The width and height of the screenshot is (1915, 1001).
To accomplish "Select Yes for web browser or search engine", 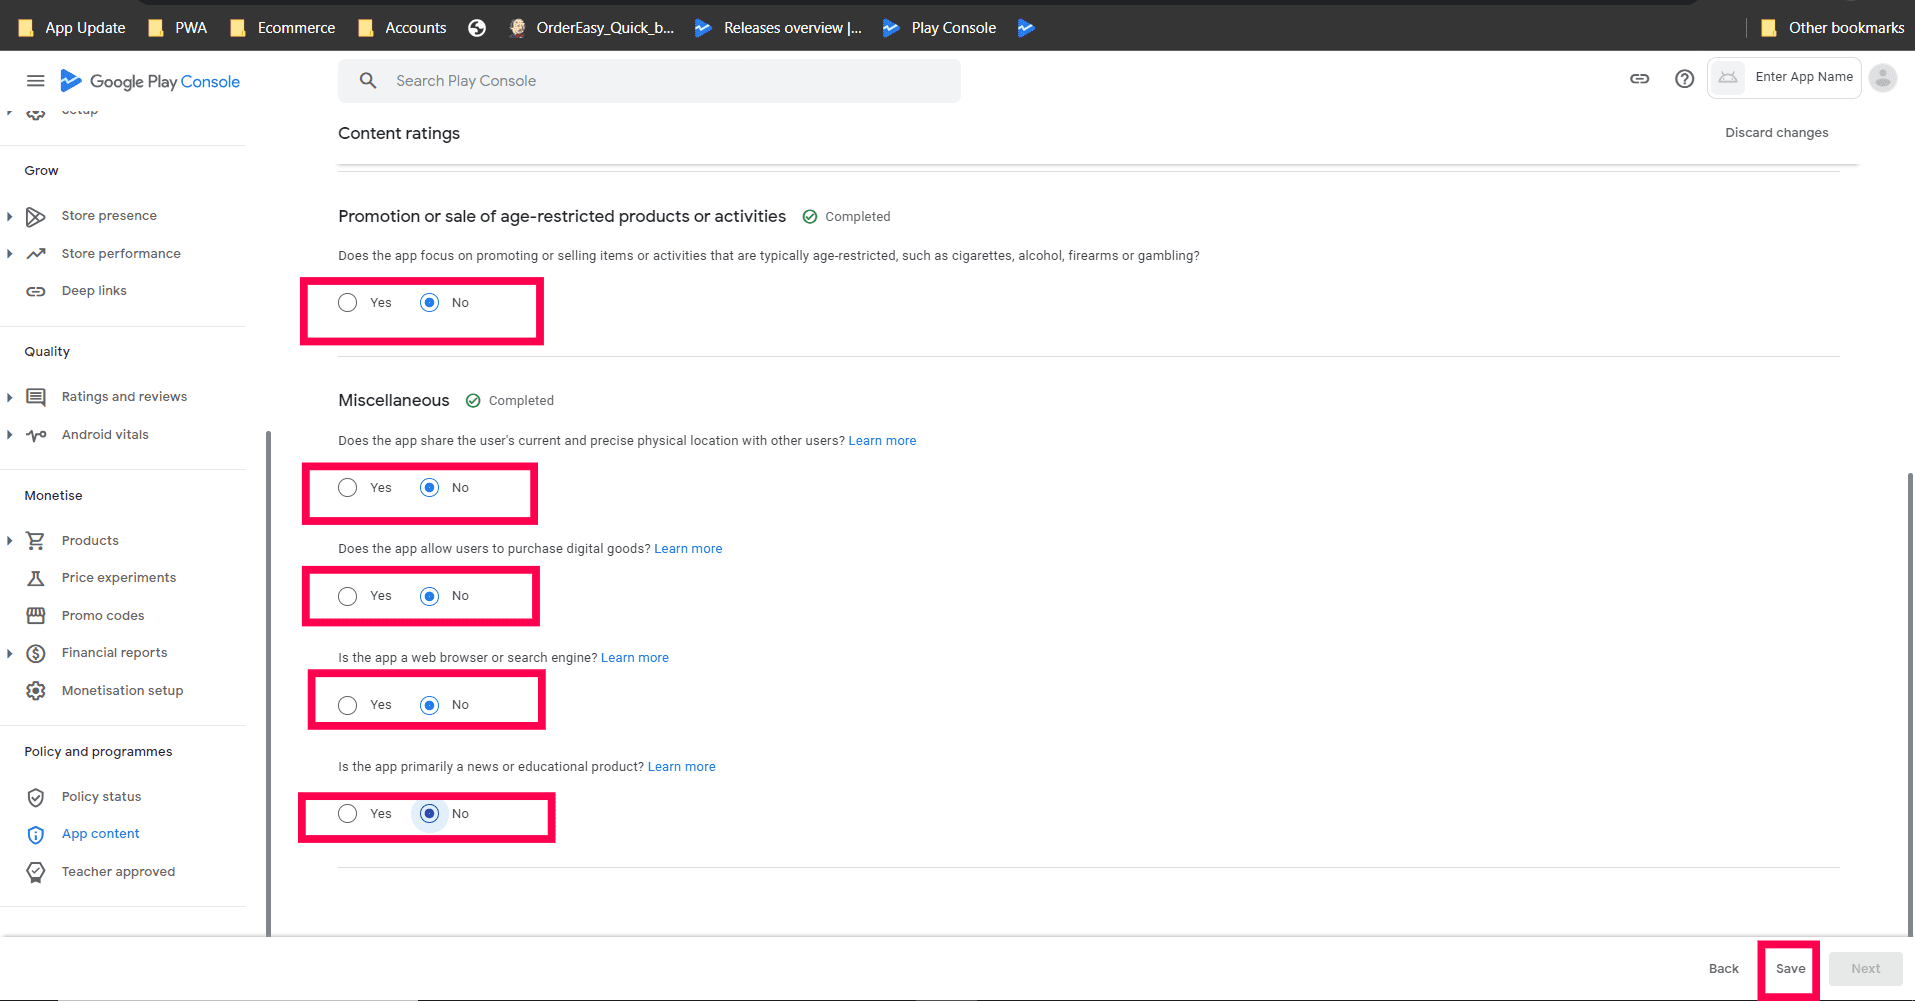I will pos(347,705).
